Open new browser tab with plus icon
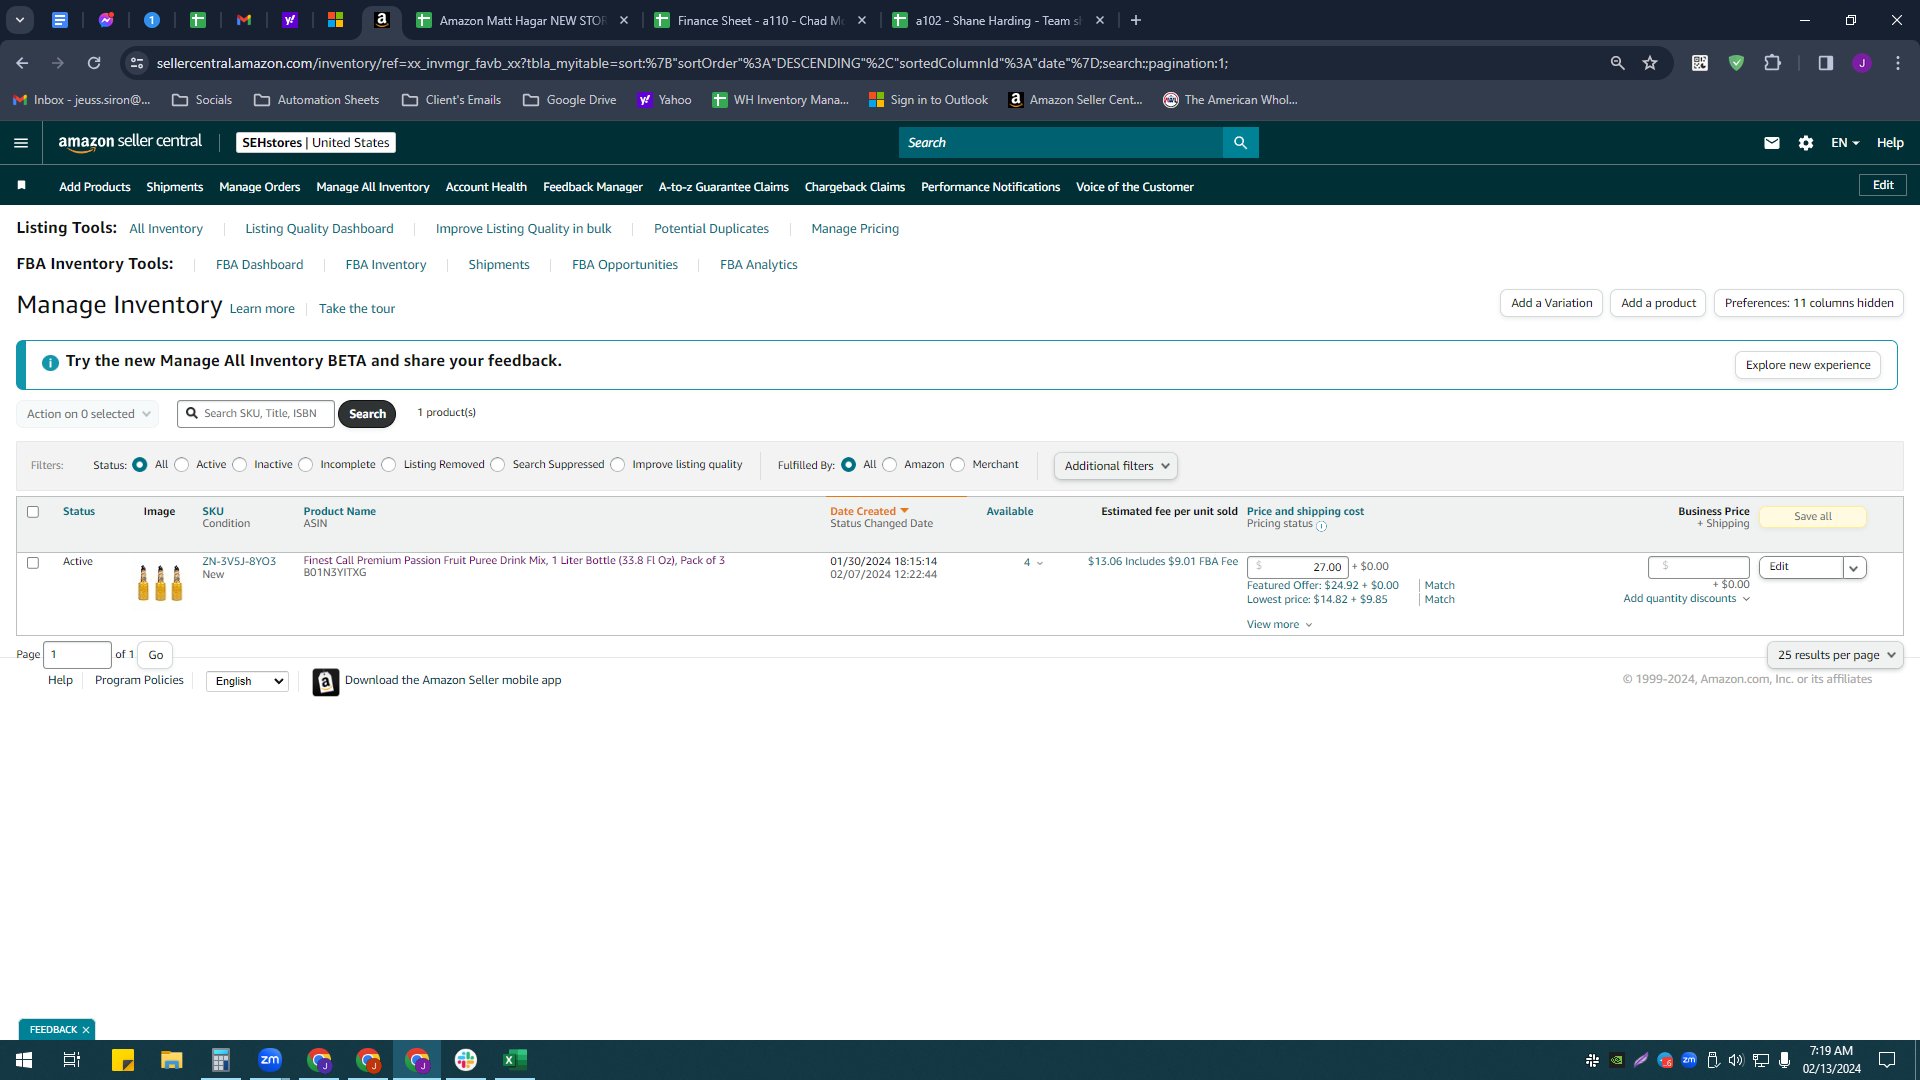Screen dimensions: 1920x1080 tap(1136, 20)
